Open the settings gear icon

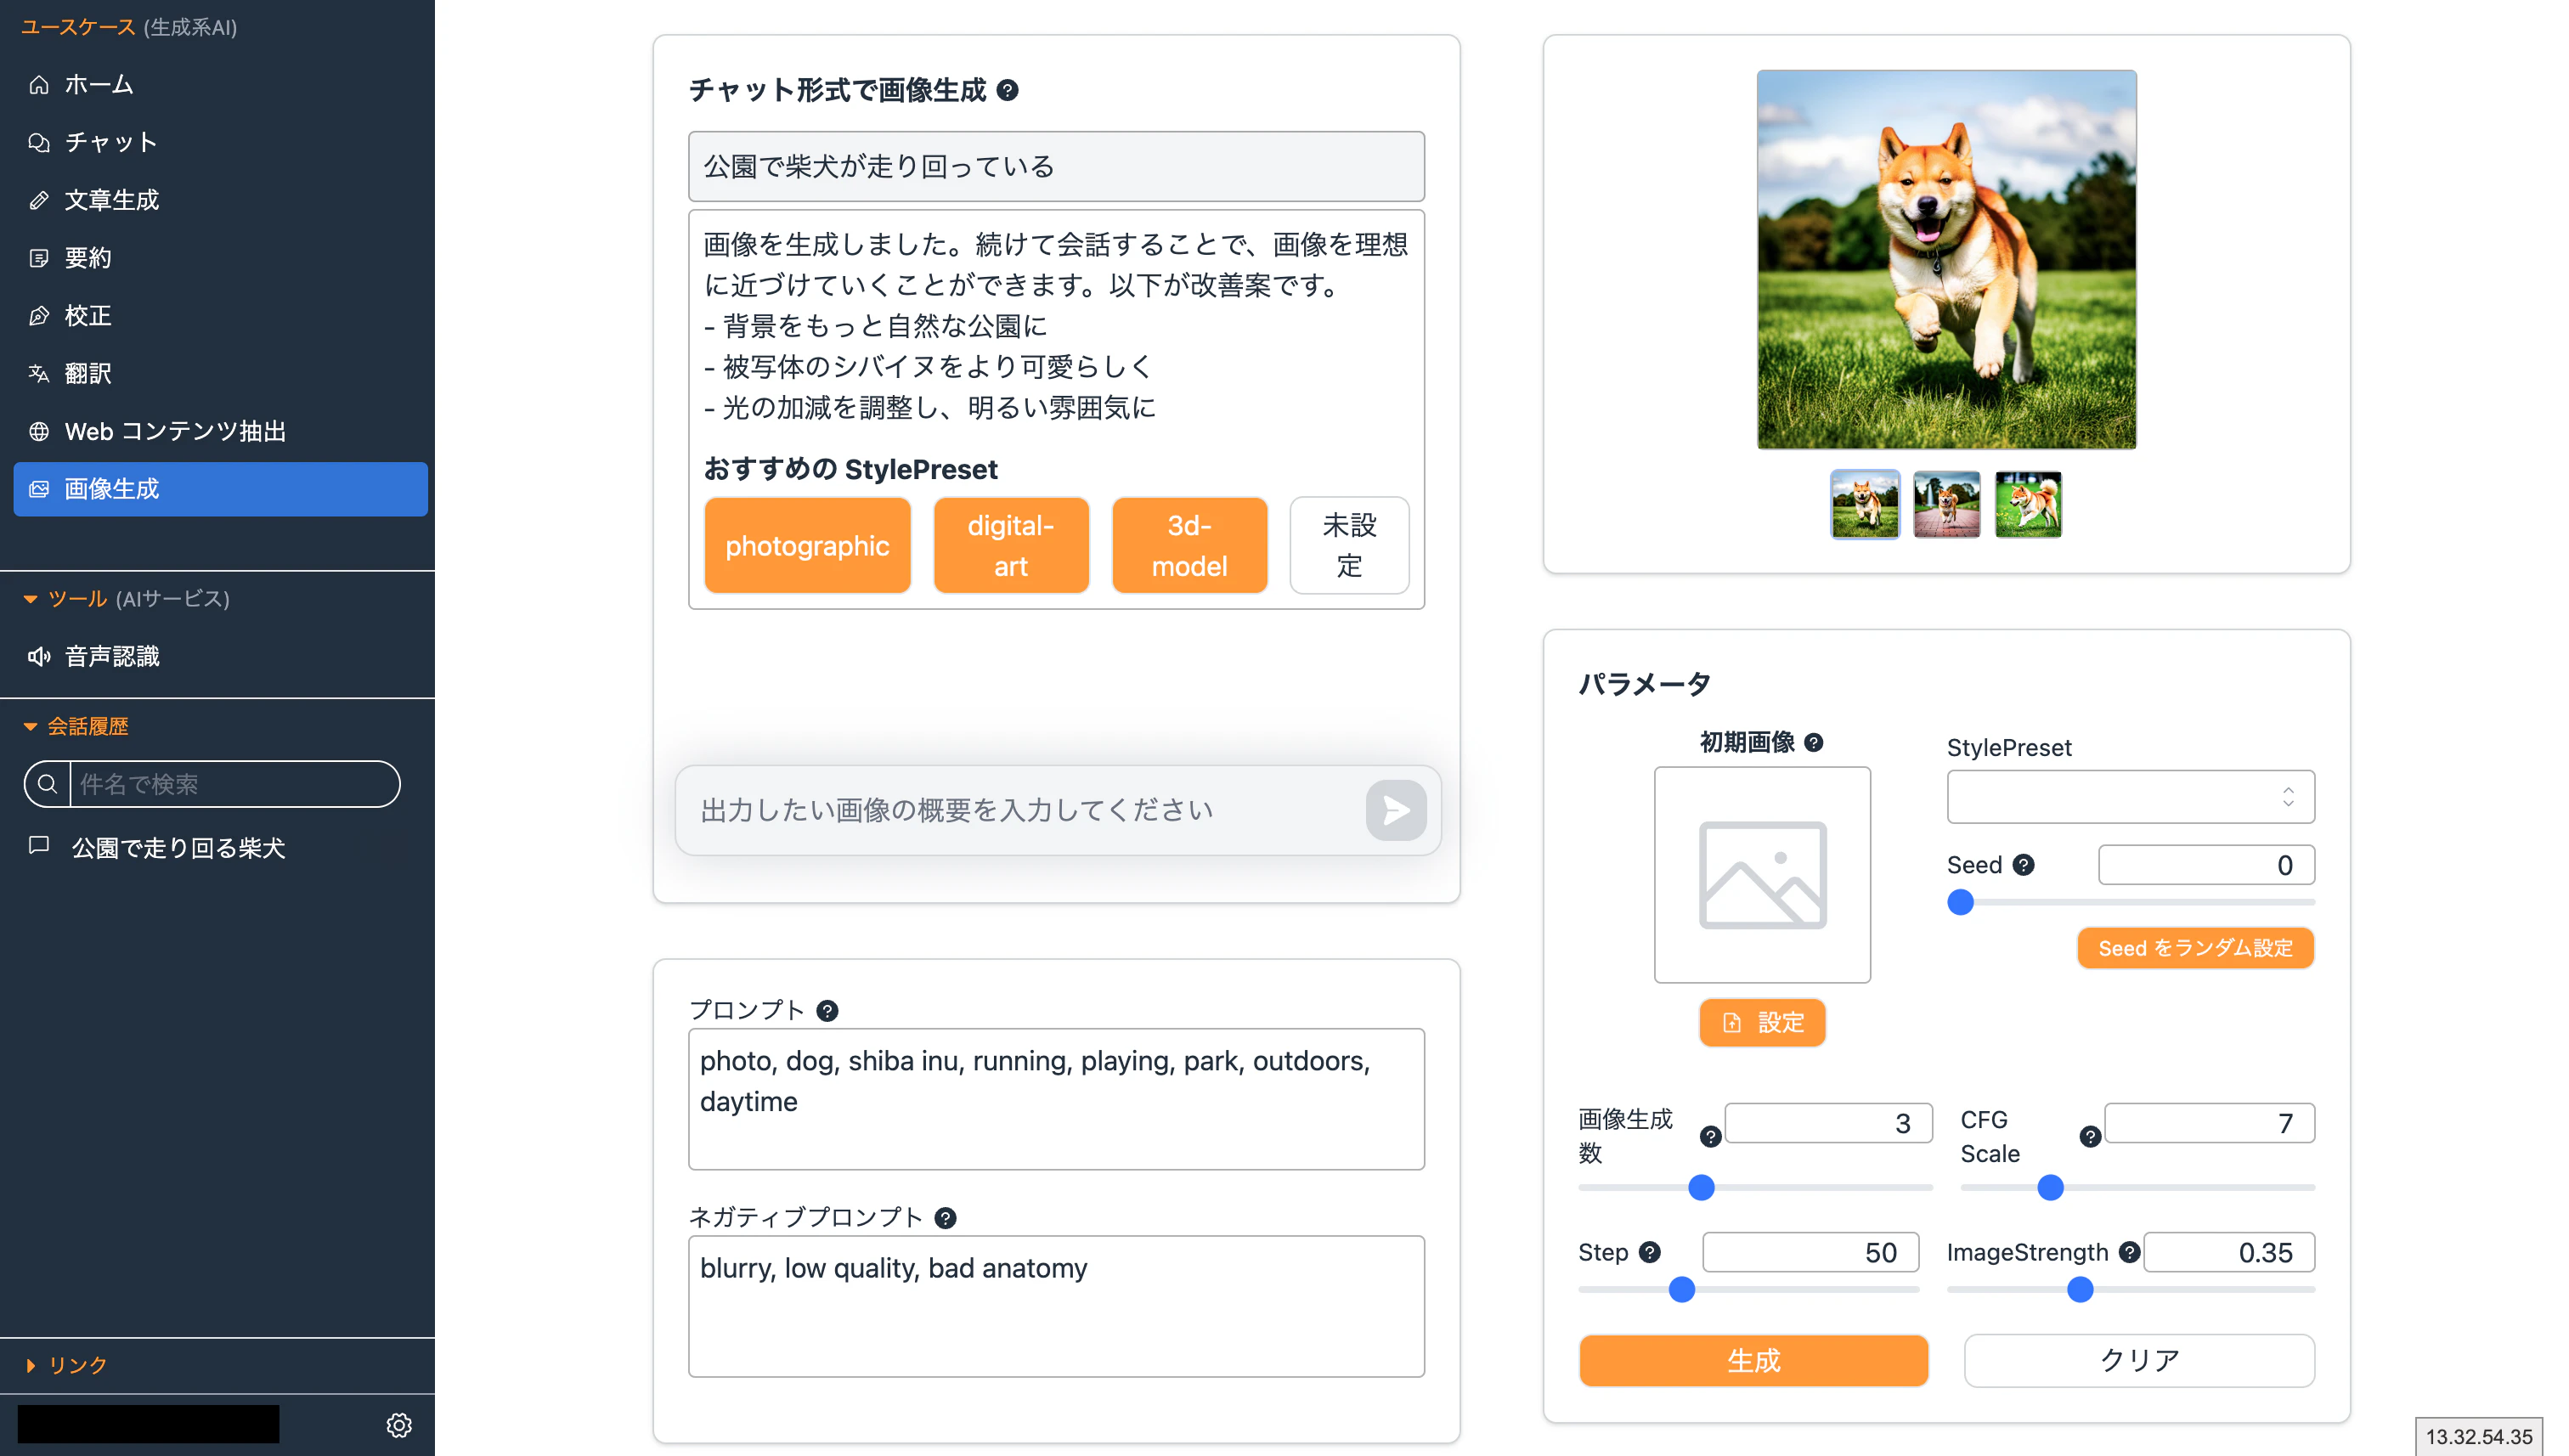(399, 1425)
